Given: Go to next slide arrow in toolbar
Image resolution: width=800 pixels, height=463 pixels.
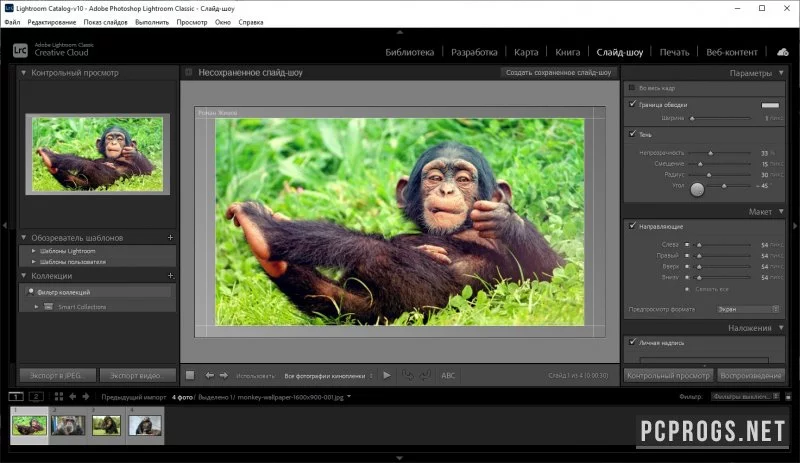Looking at the screenshot, I should point(224,375).
